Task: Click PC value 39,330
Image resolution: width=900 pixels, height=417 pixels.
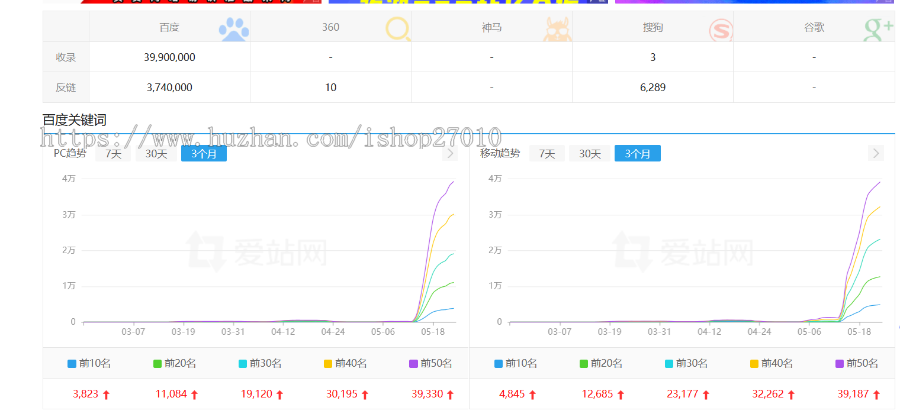Action: (427, 395)
